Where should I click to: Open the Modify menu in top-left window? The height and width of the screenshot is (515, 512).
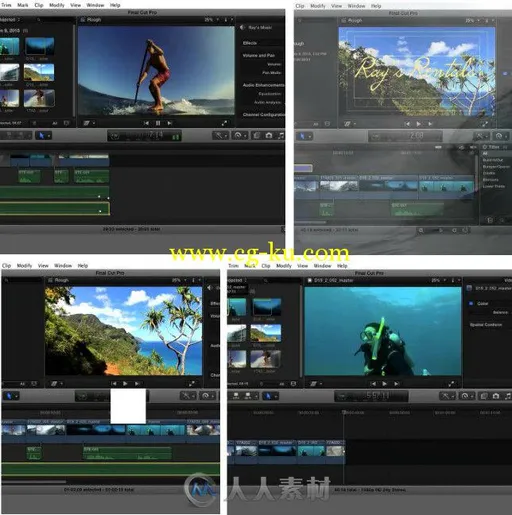[57, 5]
